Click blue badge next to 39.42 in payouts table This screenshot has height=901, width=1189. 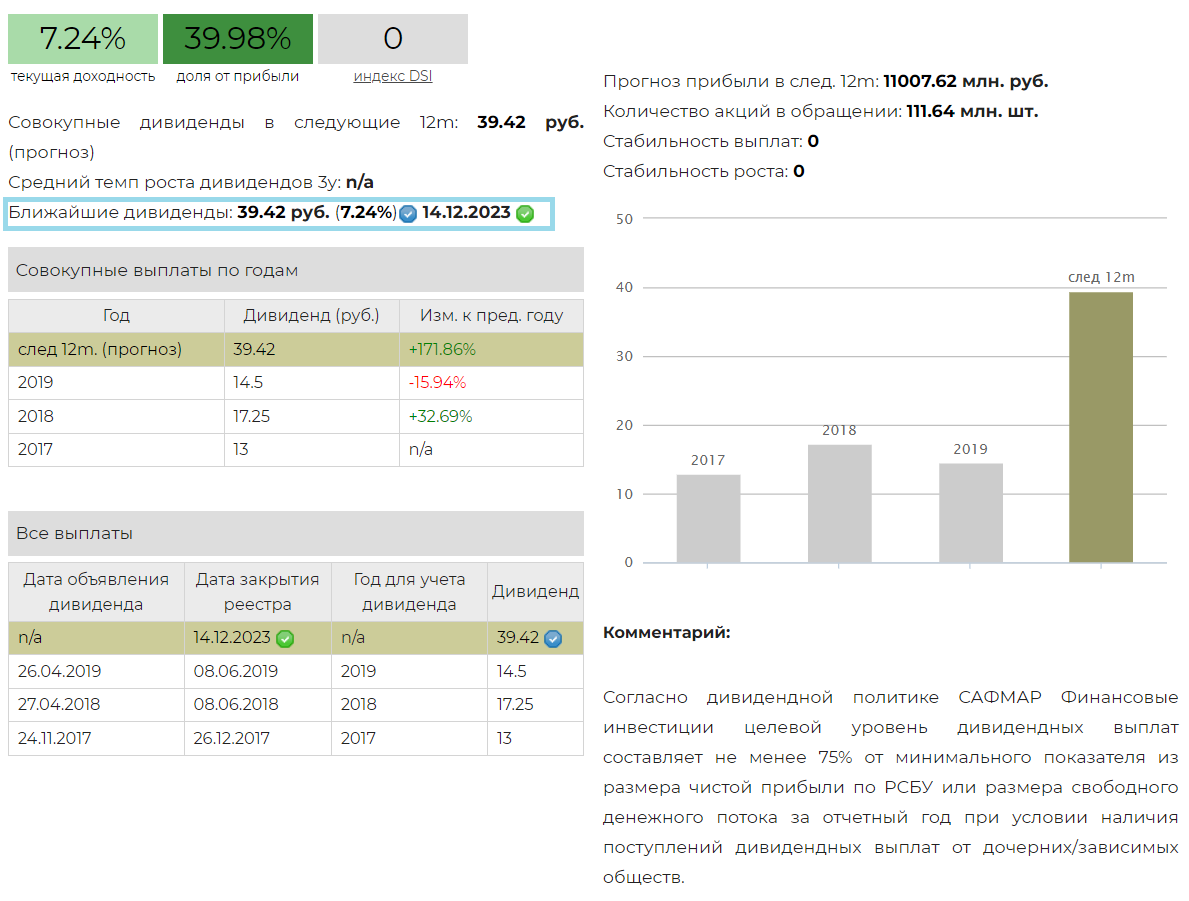coord(553,638)
